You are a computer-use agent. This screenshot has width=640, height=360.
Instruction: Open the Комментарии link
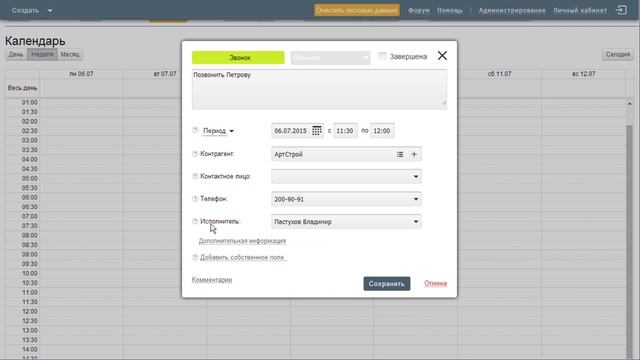pos(212,280)
